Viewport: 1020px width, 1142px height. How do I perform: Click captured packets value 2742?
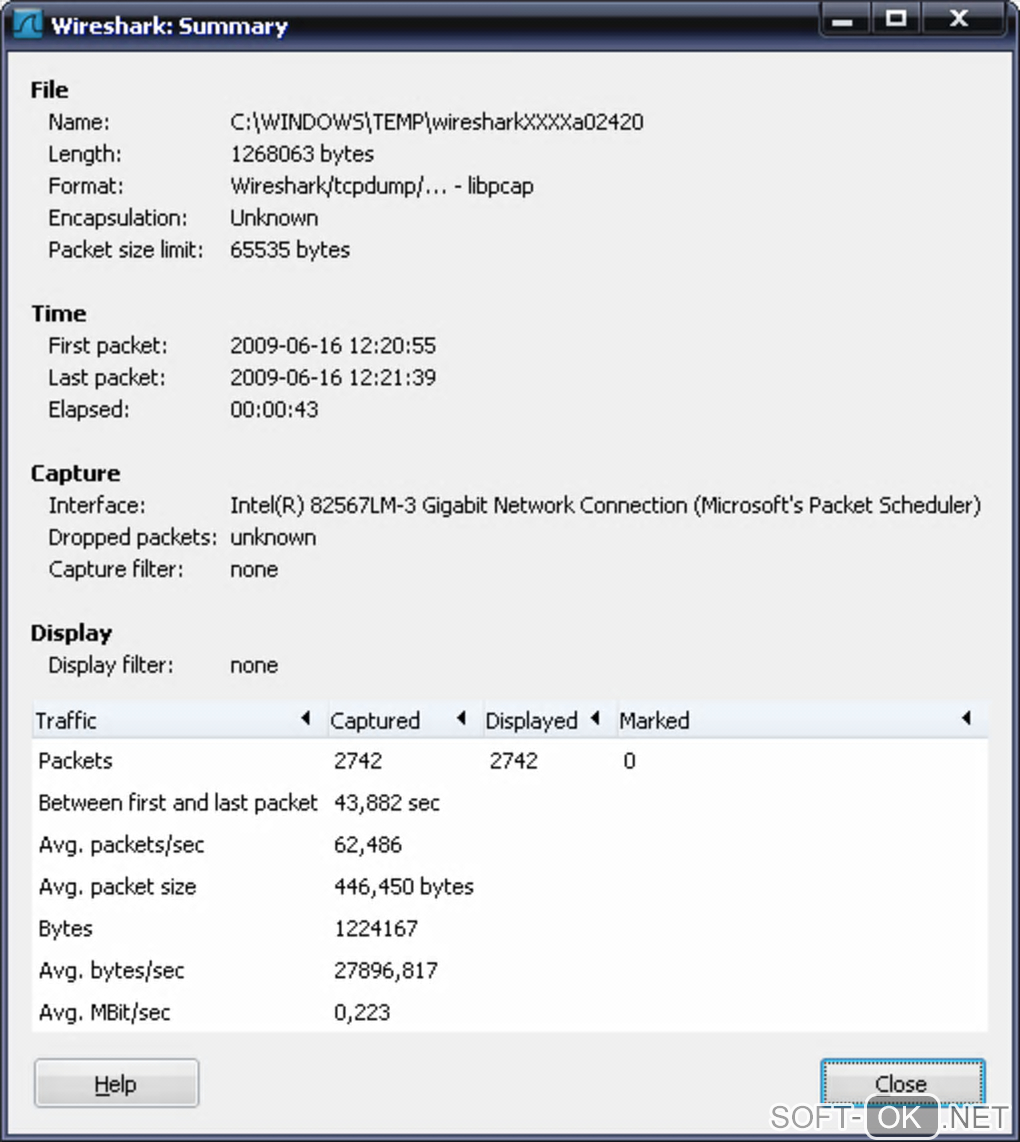pyautogui.click(x=358, y=761)
